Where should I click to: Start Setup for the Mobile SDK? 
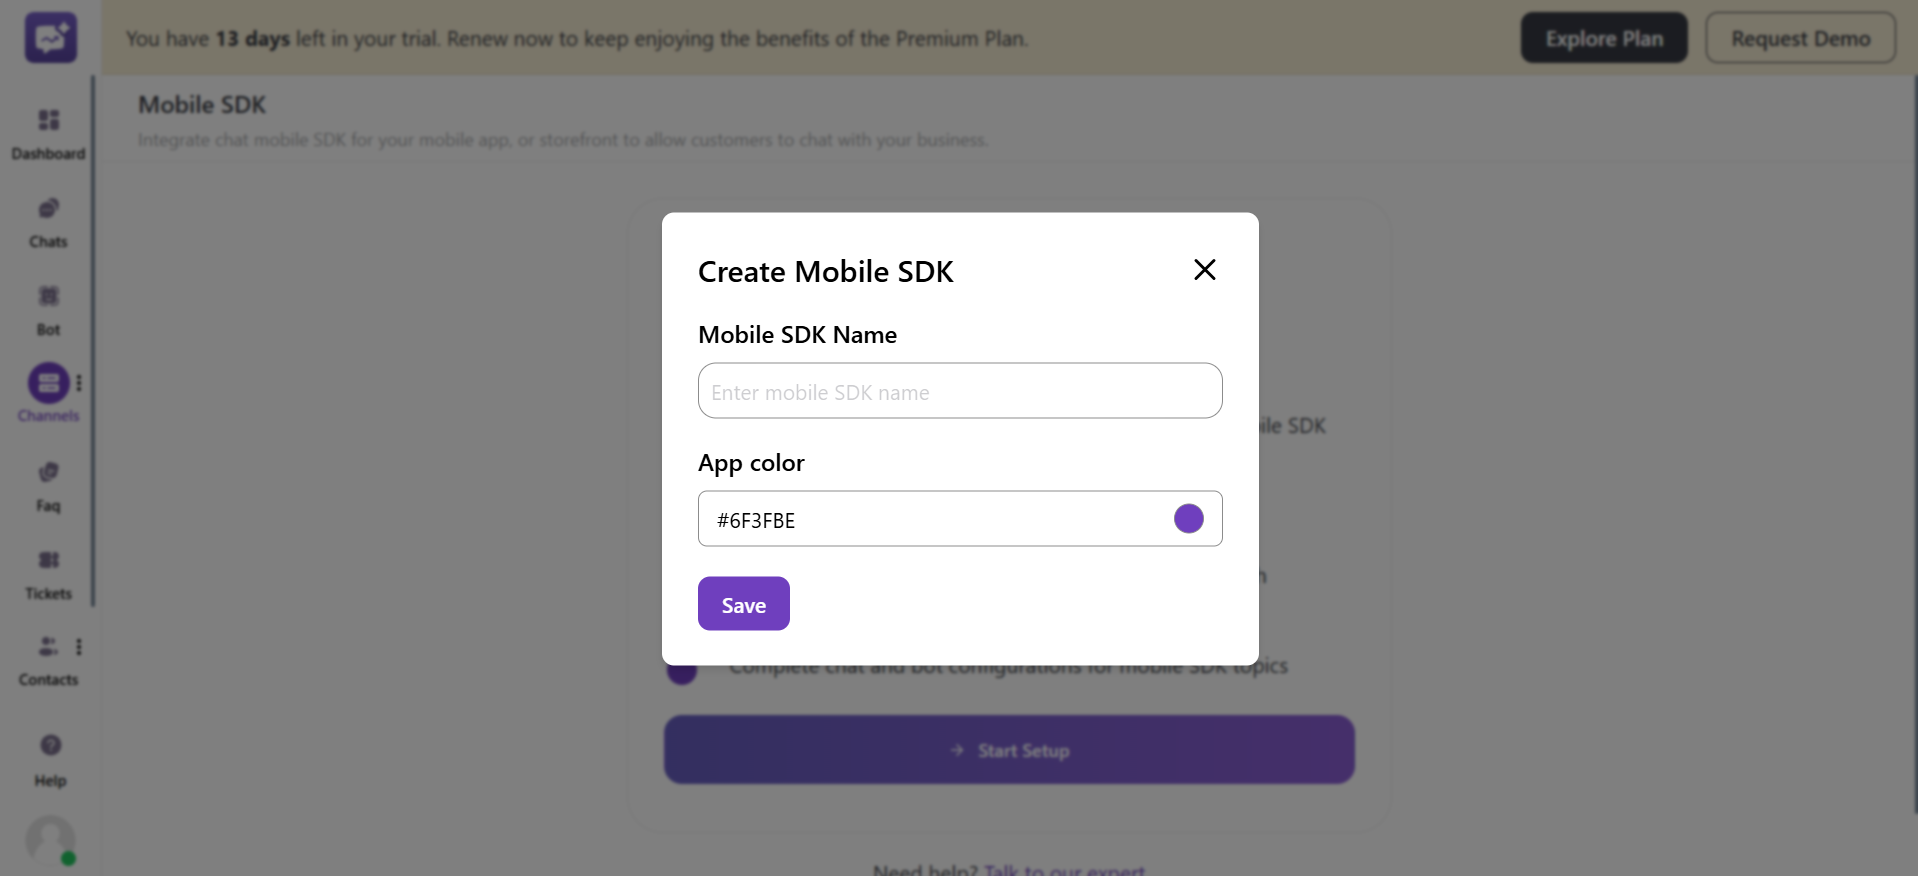pos(1008,749)
